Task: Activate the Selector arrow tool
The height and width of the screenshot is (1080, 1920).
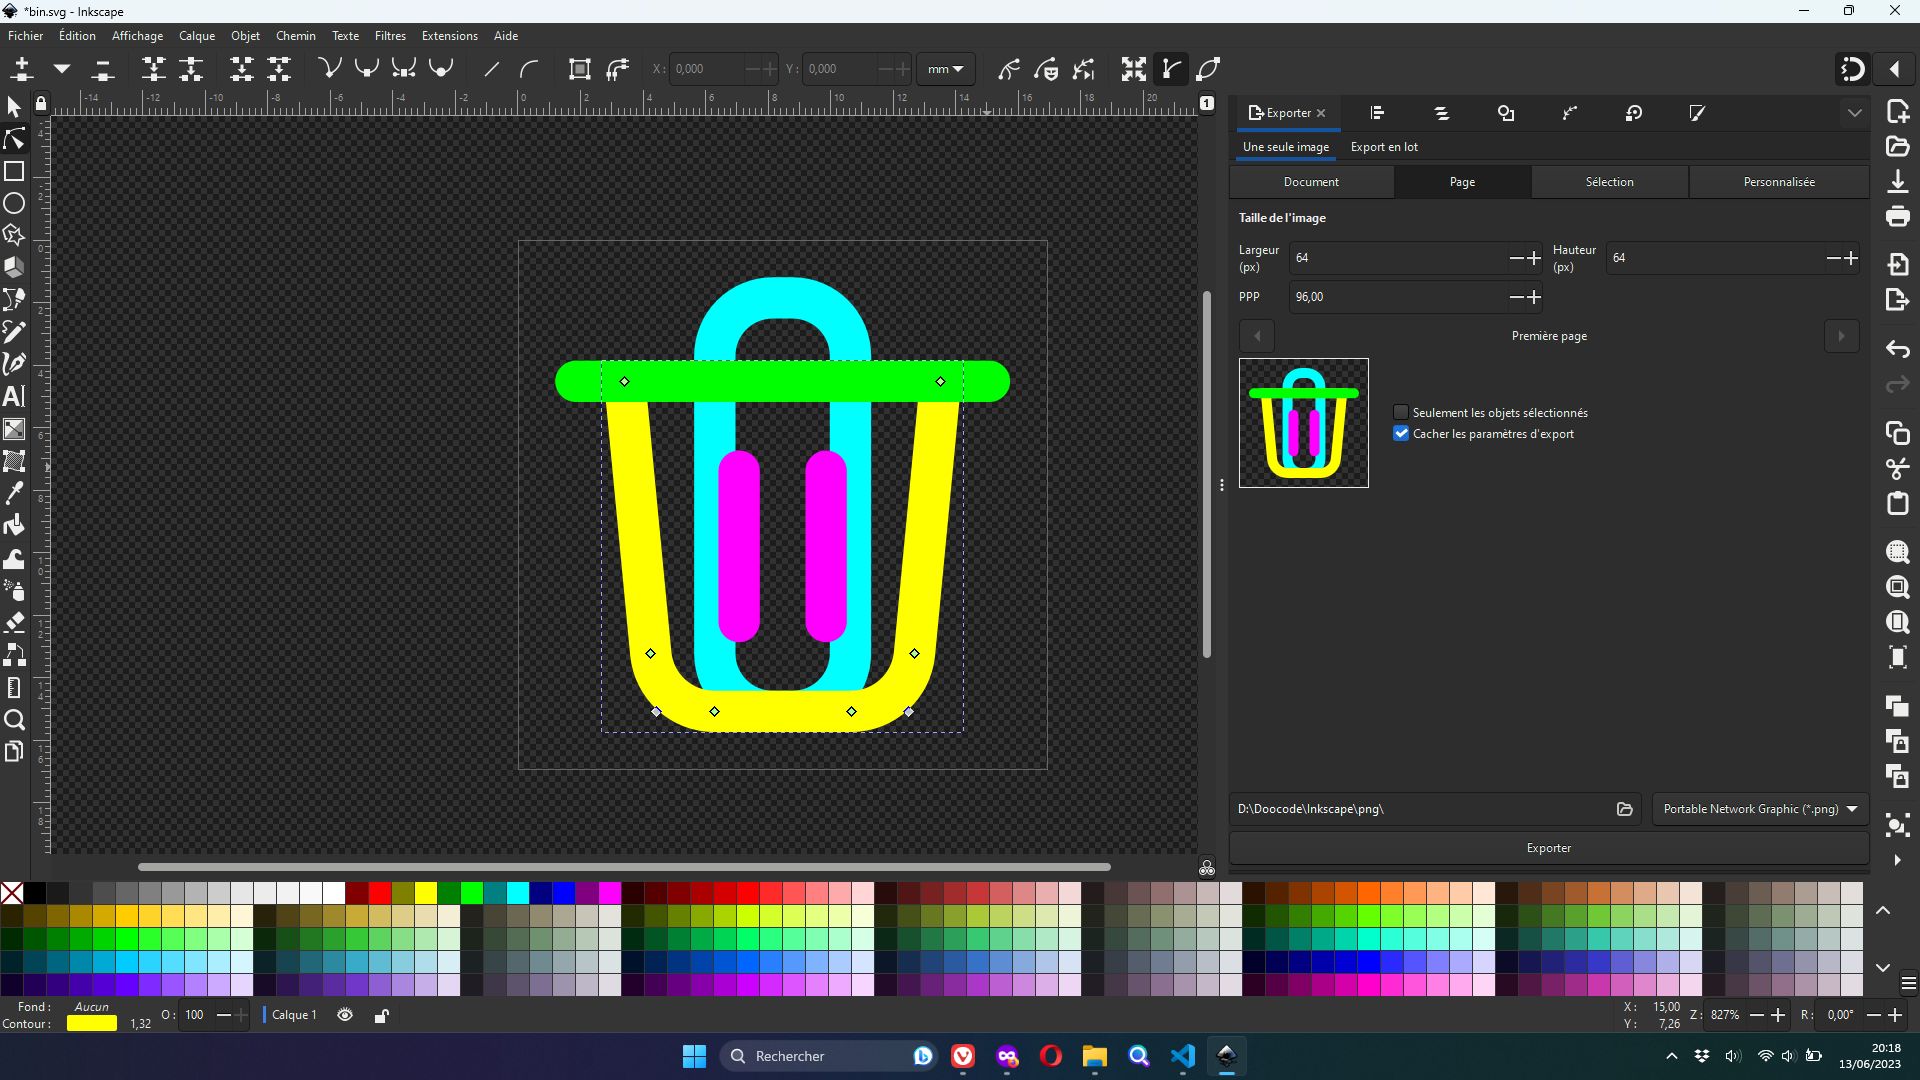Action: 14,106
